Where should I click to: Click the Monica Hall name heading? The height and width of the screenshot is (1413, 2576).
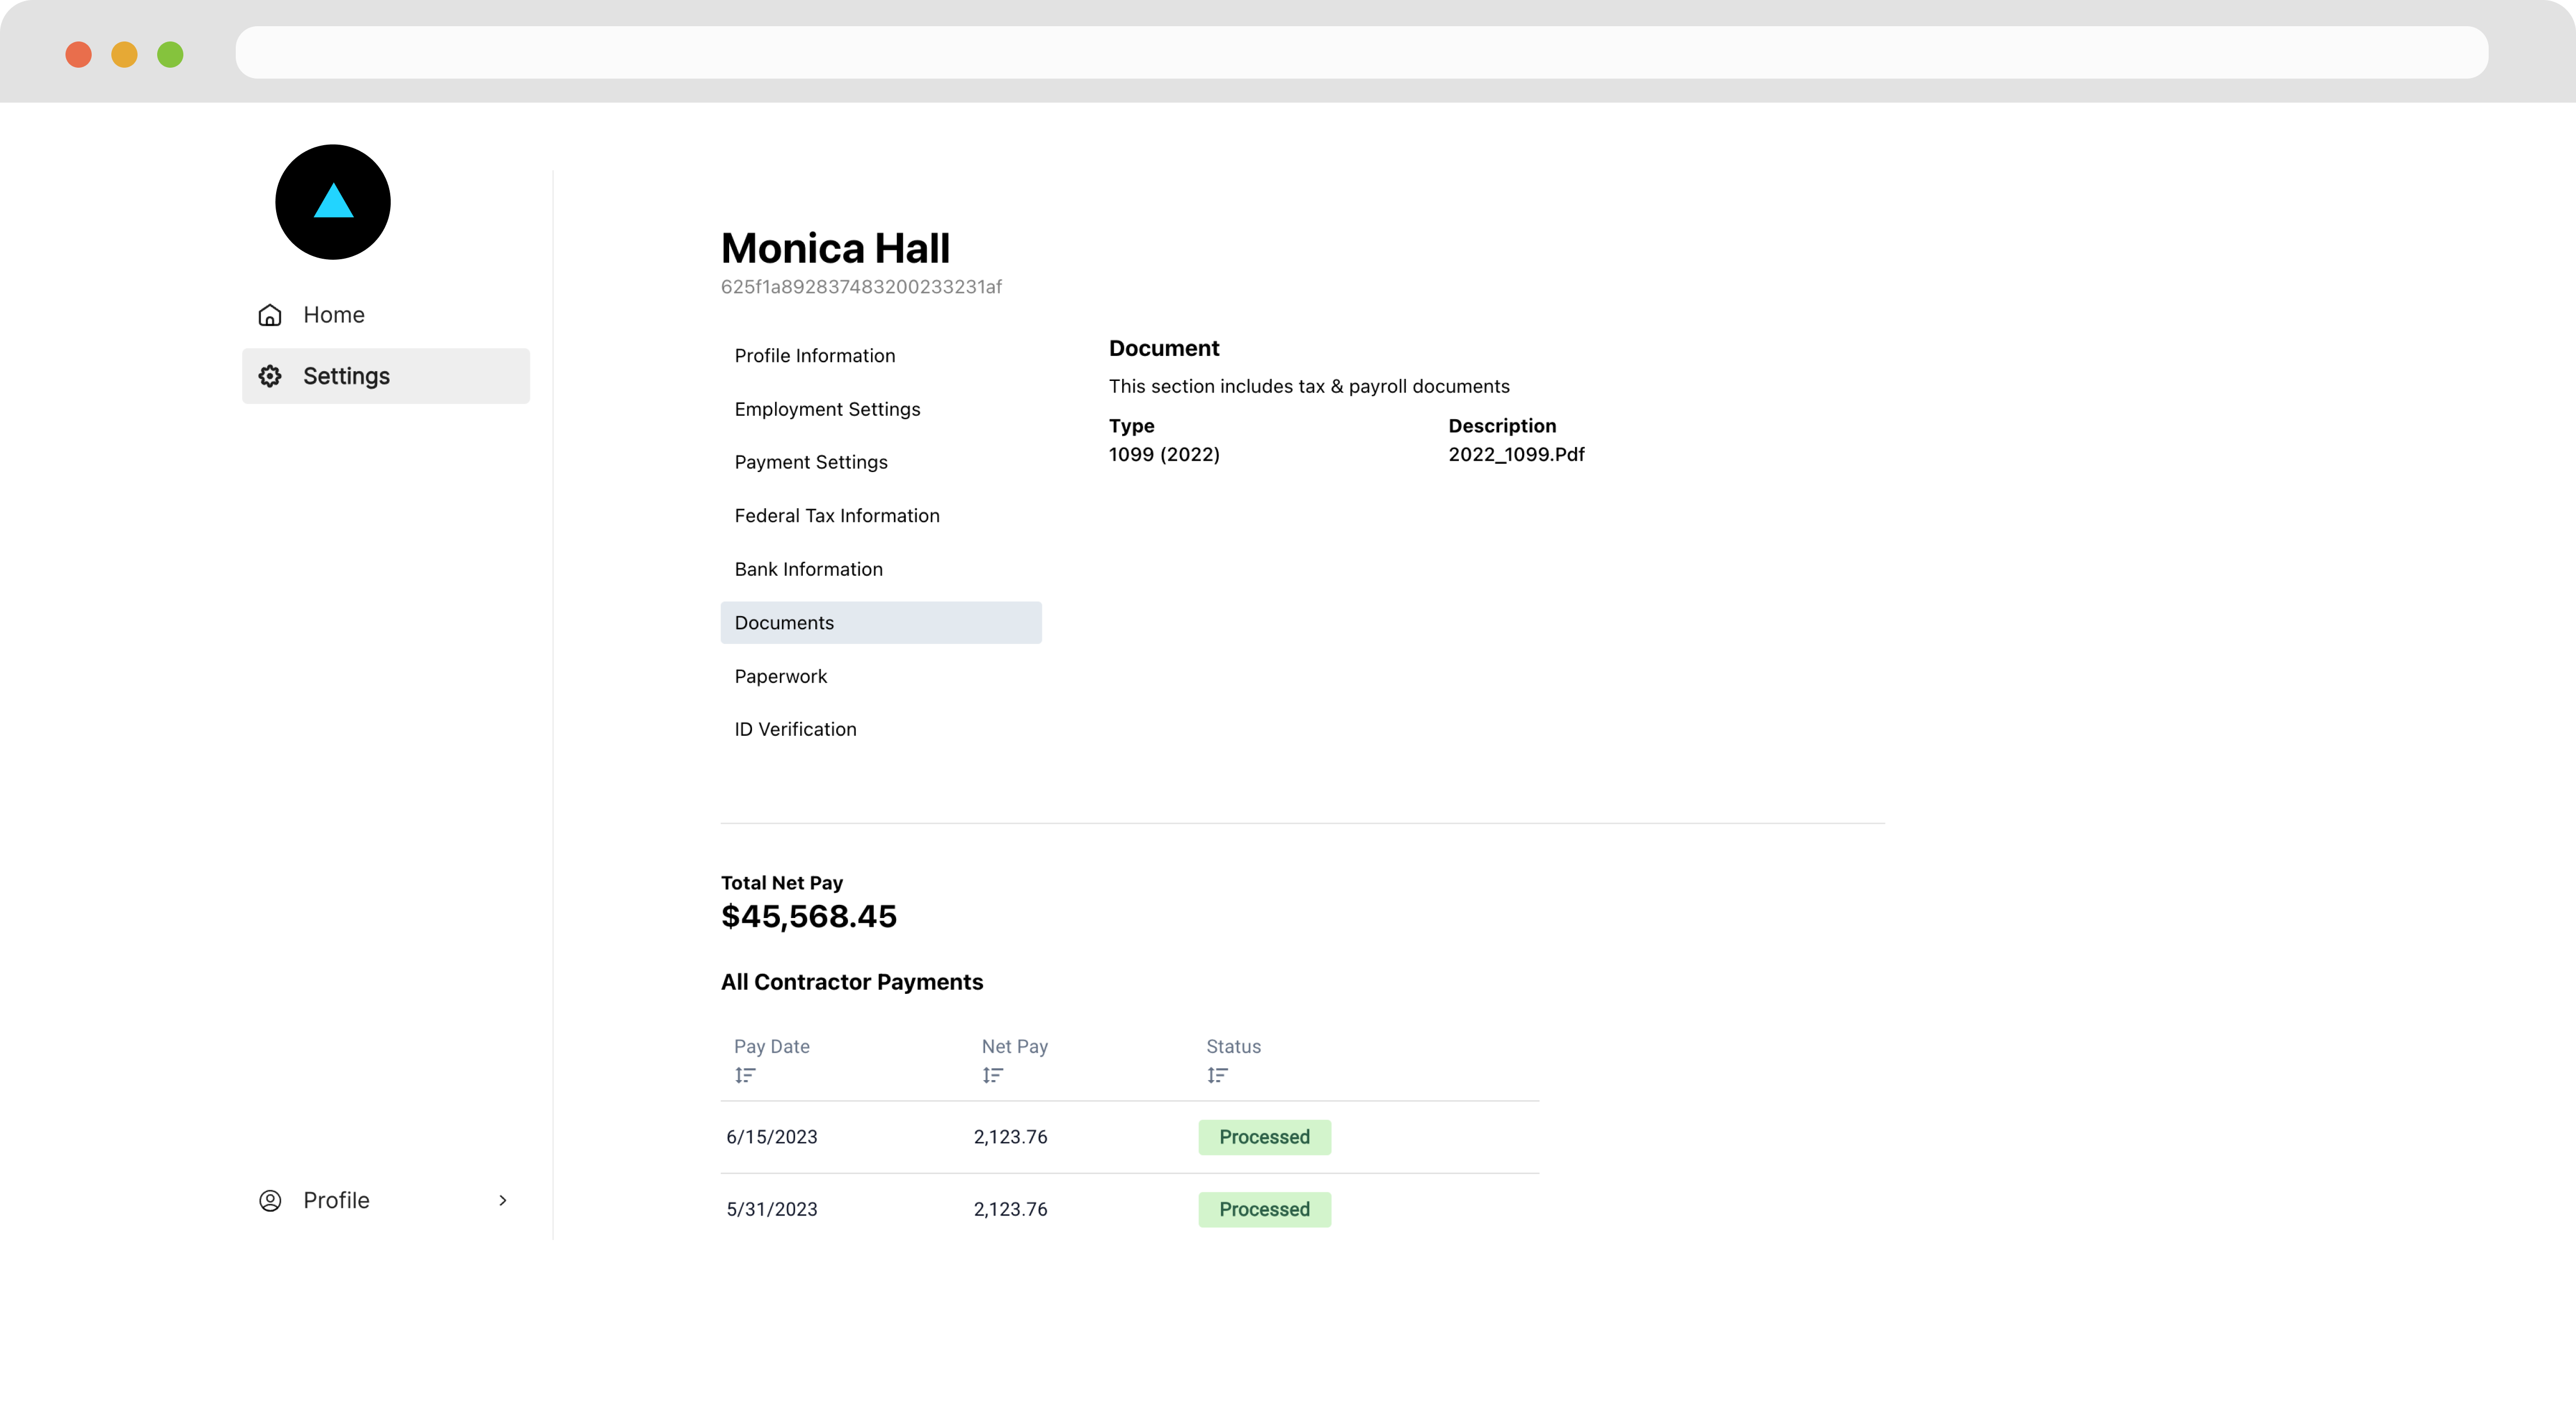[x=835, y=248]
